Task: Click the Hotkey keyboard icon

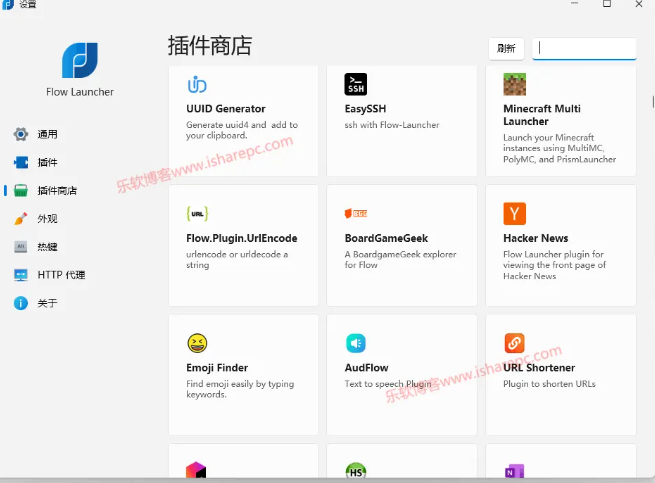Action: [20, 247]
